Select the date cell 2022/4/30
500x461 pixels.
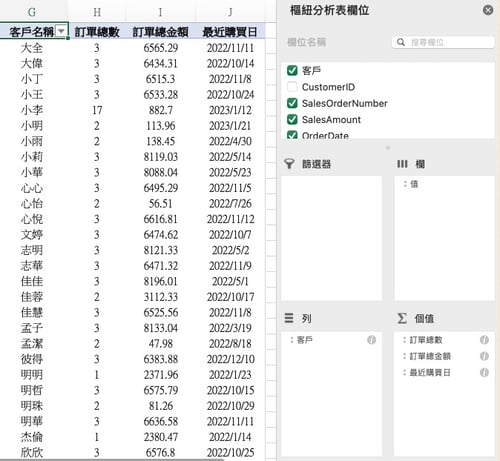230,141
